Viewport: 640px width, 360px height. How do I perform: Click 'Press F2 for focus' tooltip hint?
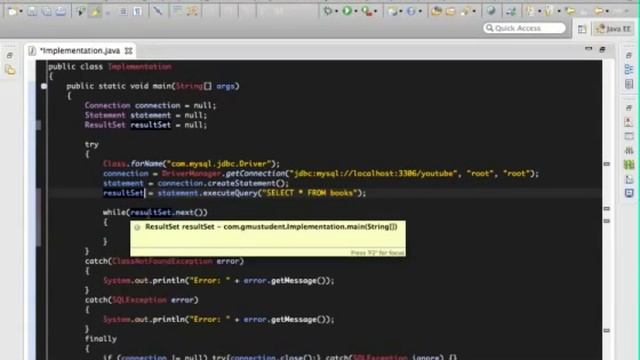pos(377,253)
